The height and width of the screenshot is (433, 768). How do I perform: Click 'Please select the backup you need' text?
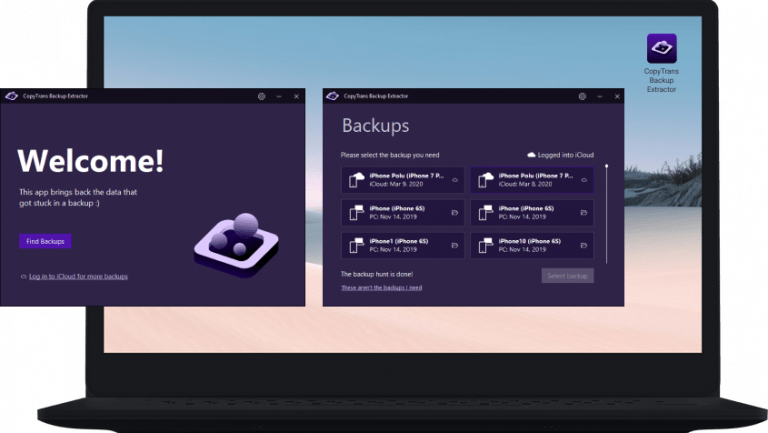(390, 155)
